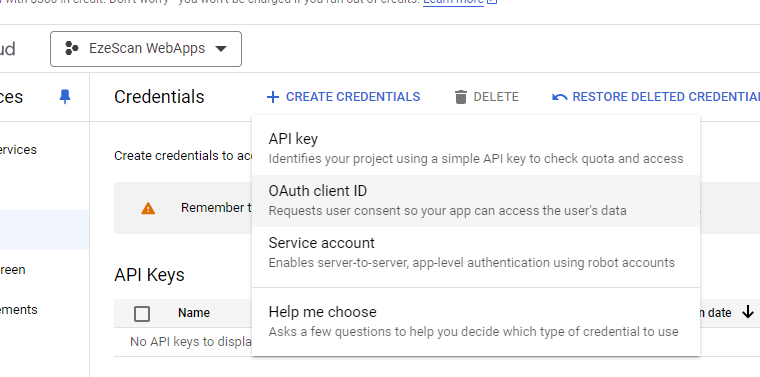
Task: Click the trash can Delete icon
Action: (460, 97)
